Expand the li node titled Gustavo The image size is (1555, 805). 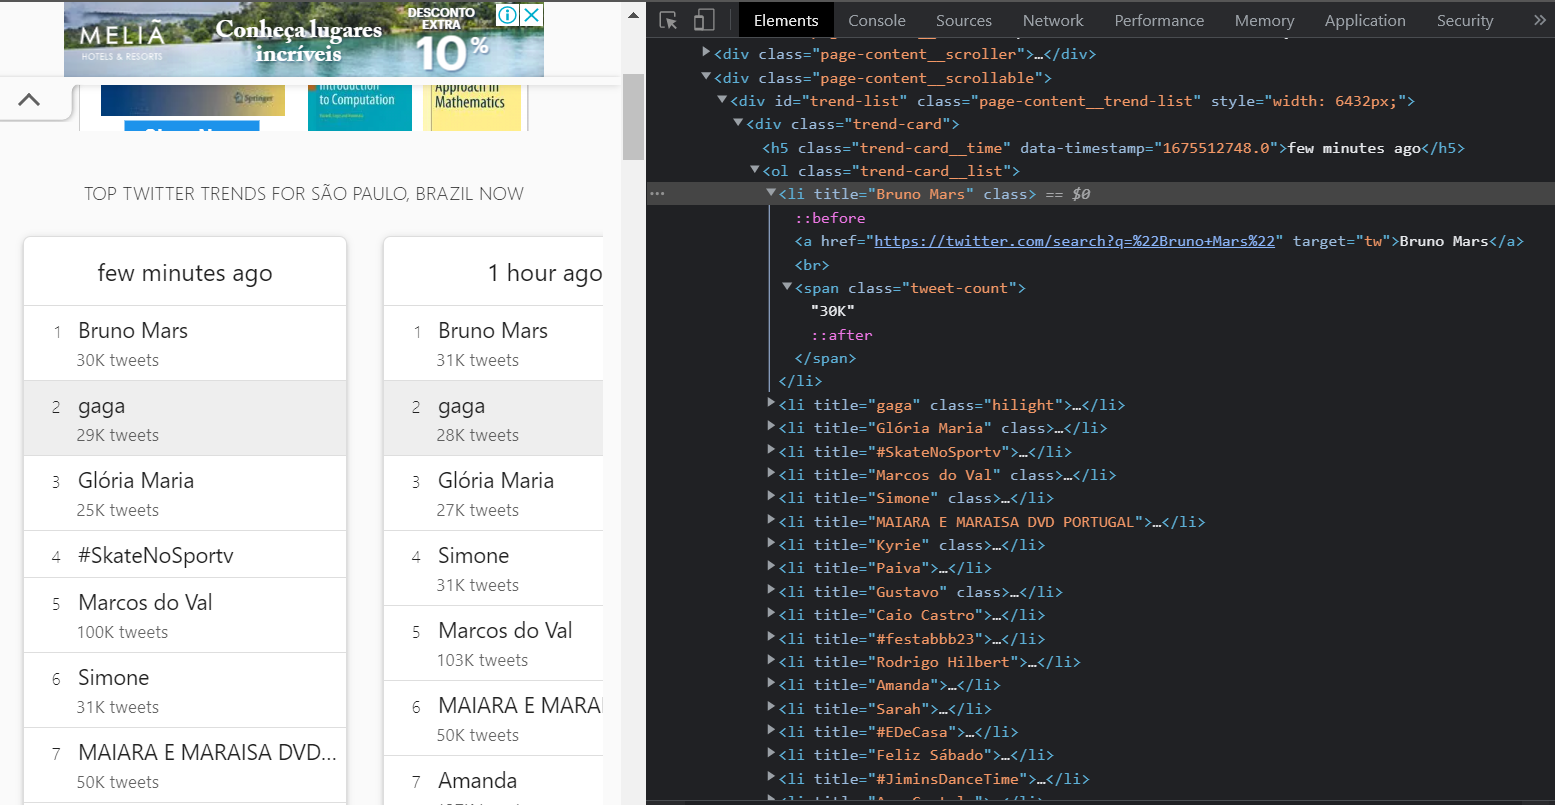click(771, 591)
